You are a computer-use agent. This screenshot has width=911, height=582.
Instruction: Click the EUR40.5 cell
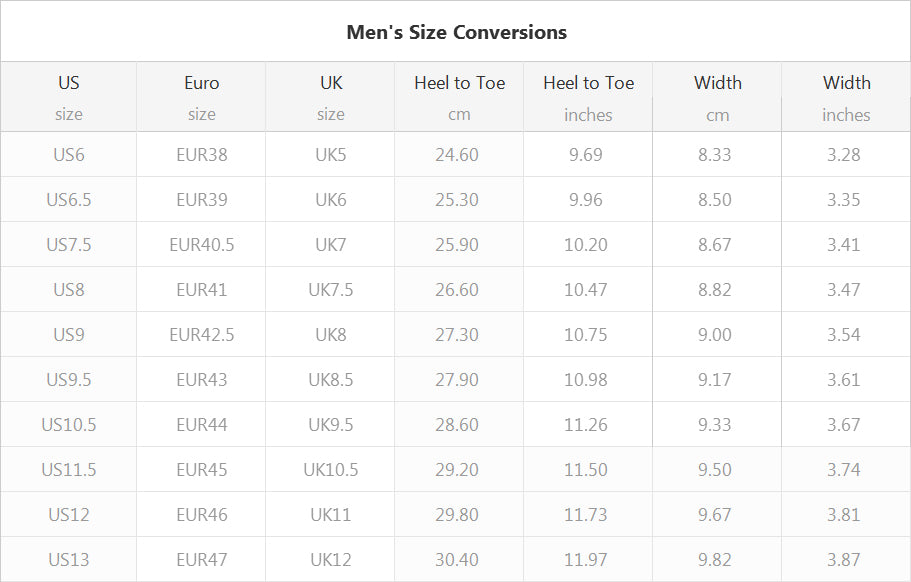201,245
